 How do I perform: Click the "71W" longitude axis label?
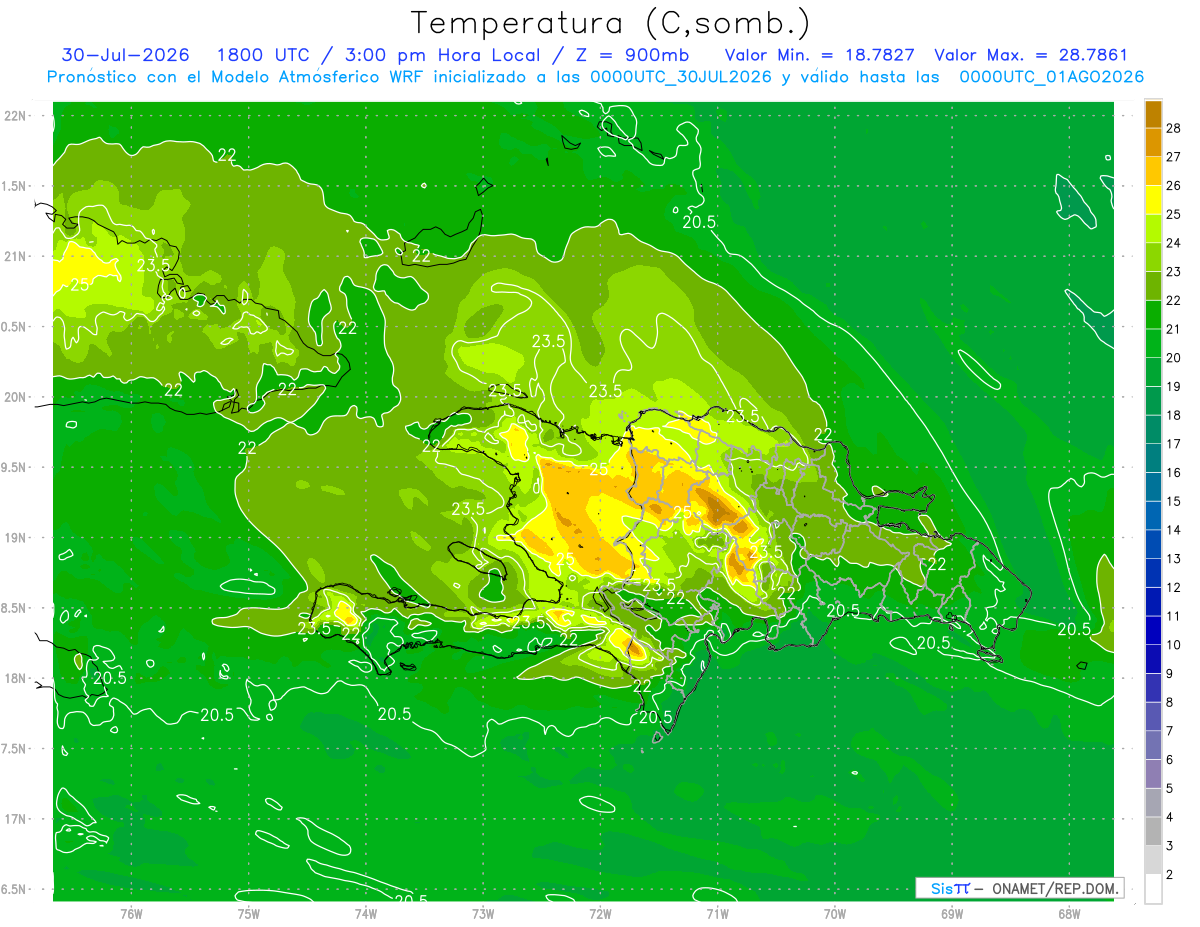pos(717,913)
